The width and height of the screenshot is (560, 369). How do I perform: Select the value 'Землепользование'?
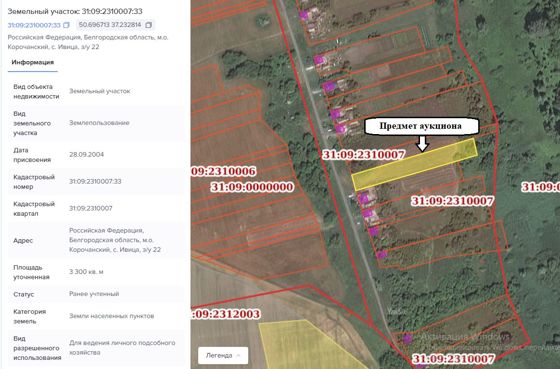(x=99, y=123)
